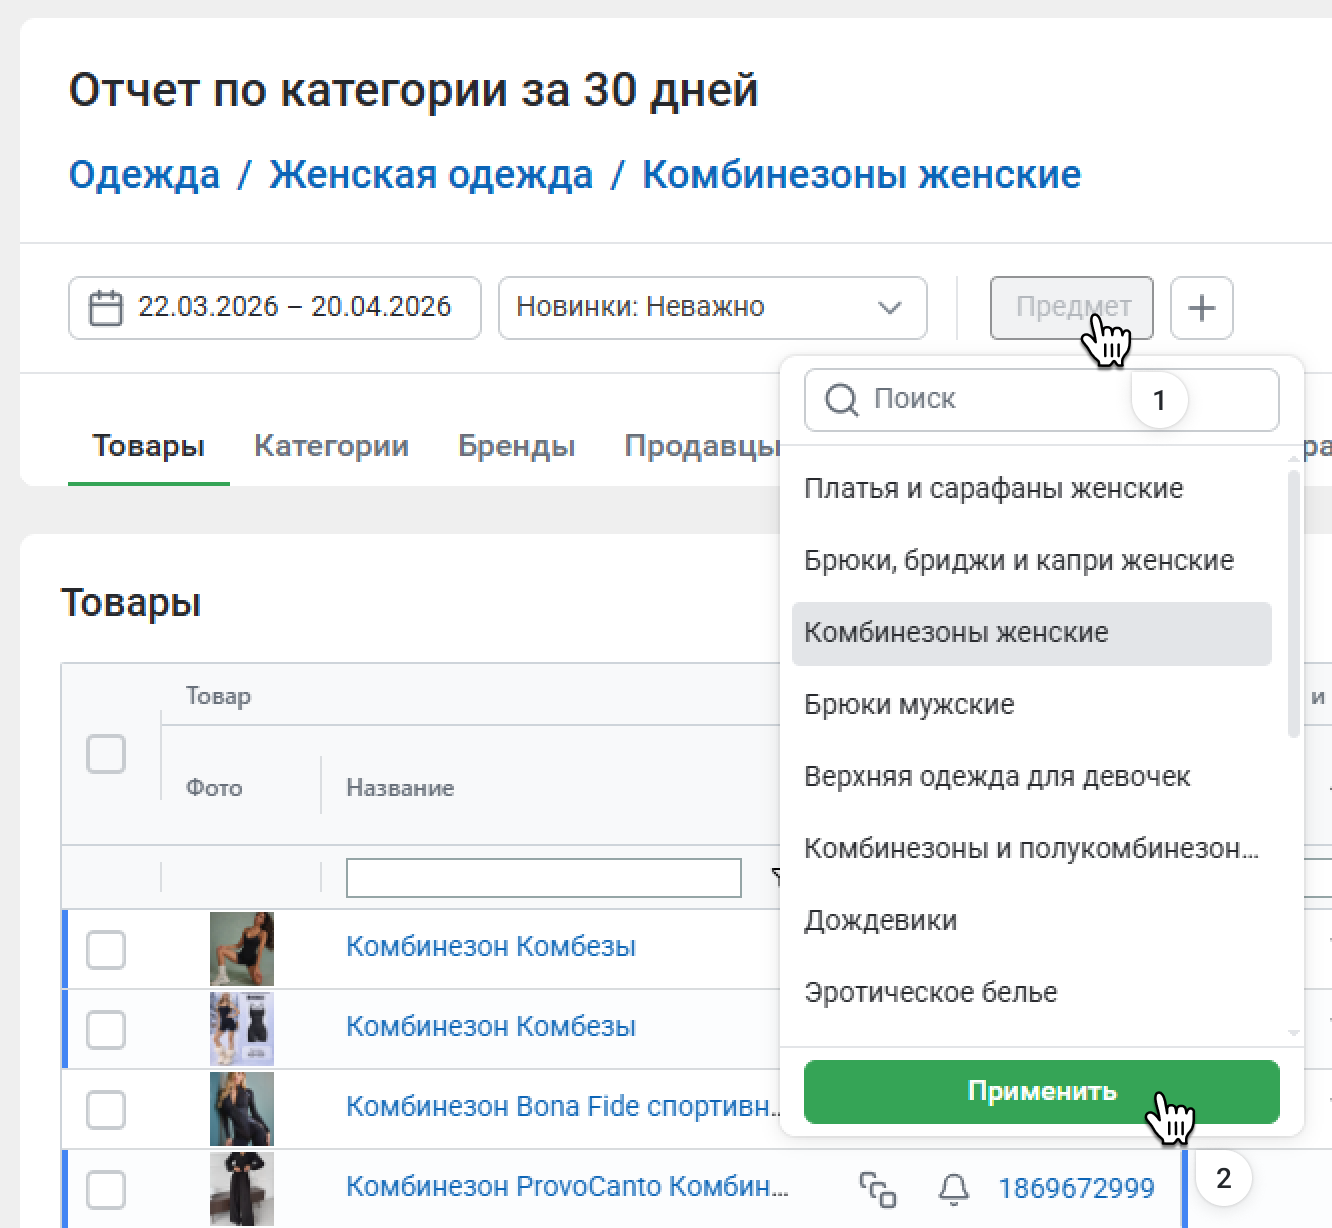
Task: Switch to the Бренды tab
Action: point(516,446)
